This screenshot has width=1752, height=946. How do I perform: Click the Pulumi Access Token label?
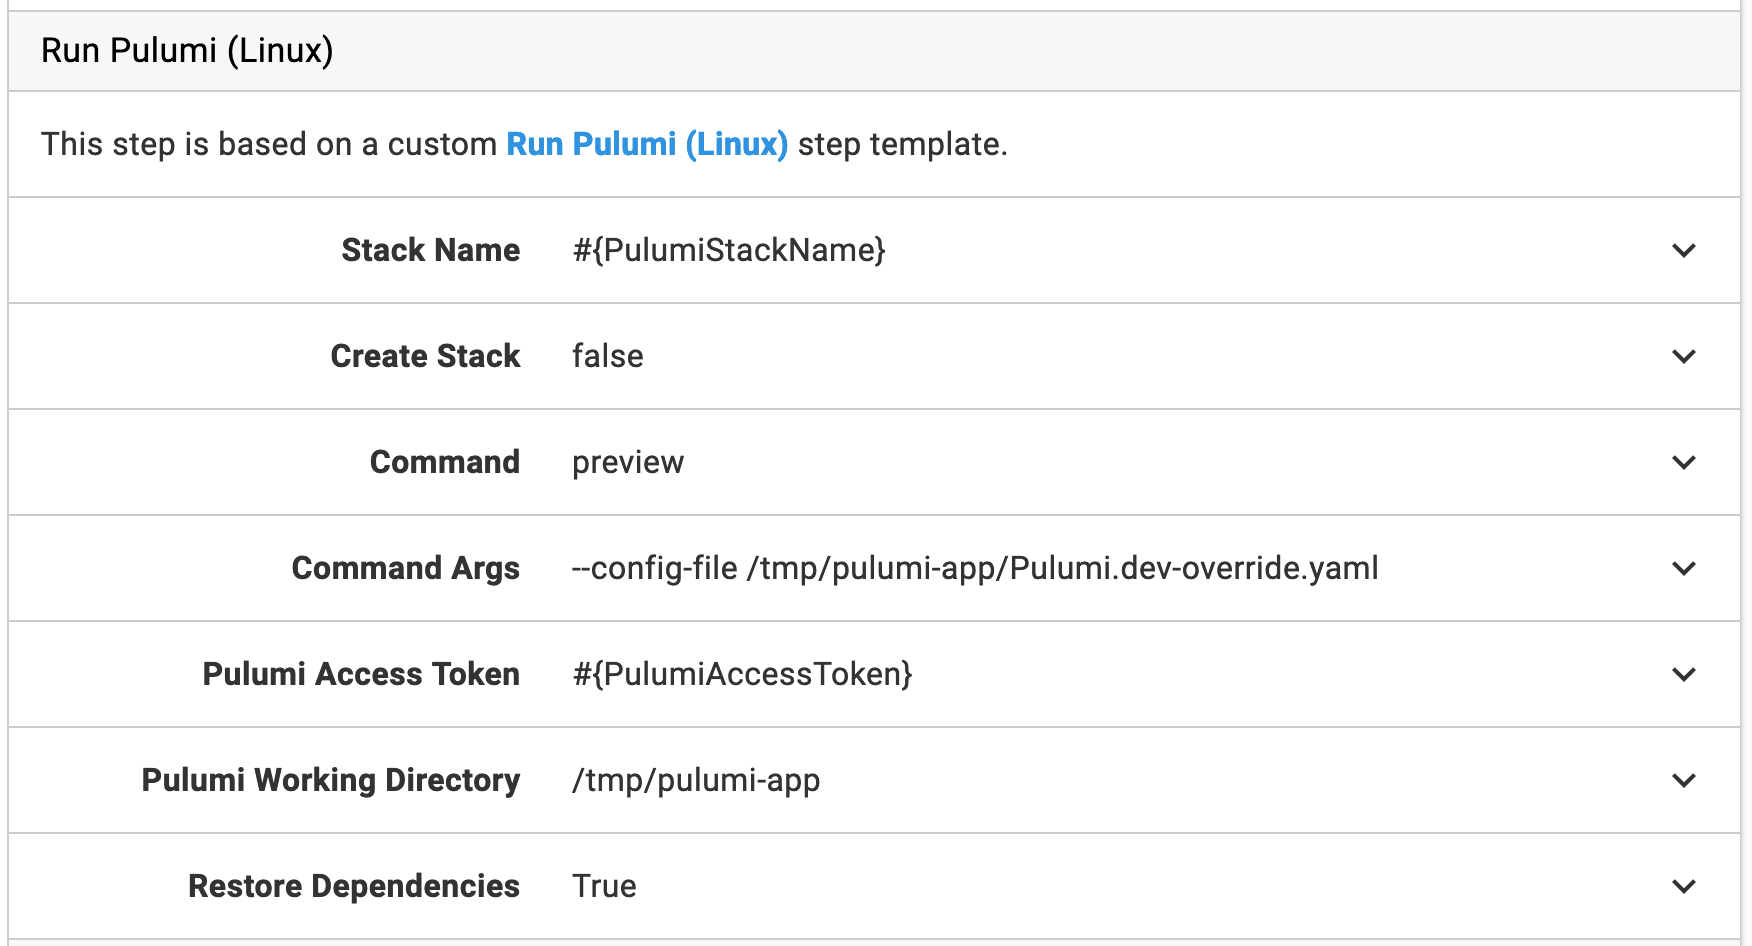(x=361, y=674)
